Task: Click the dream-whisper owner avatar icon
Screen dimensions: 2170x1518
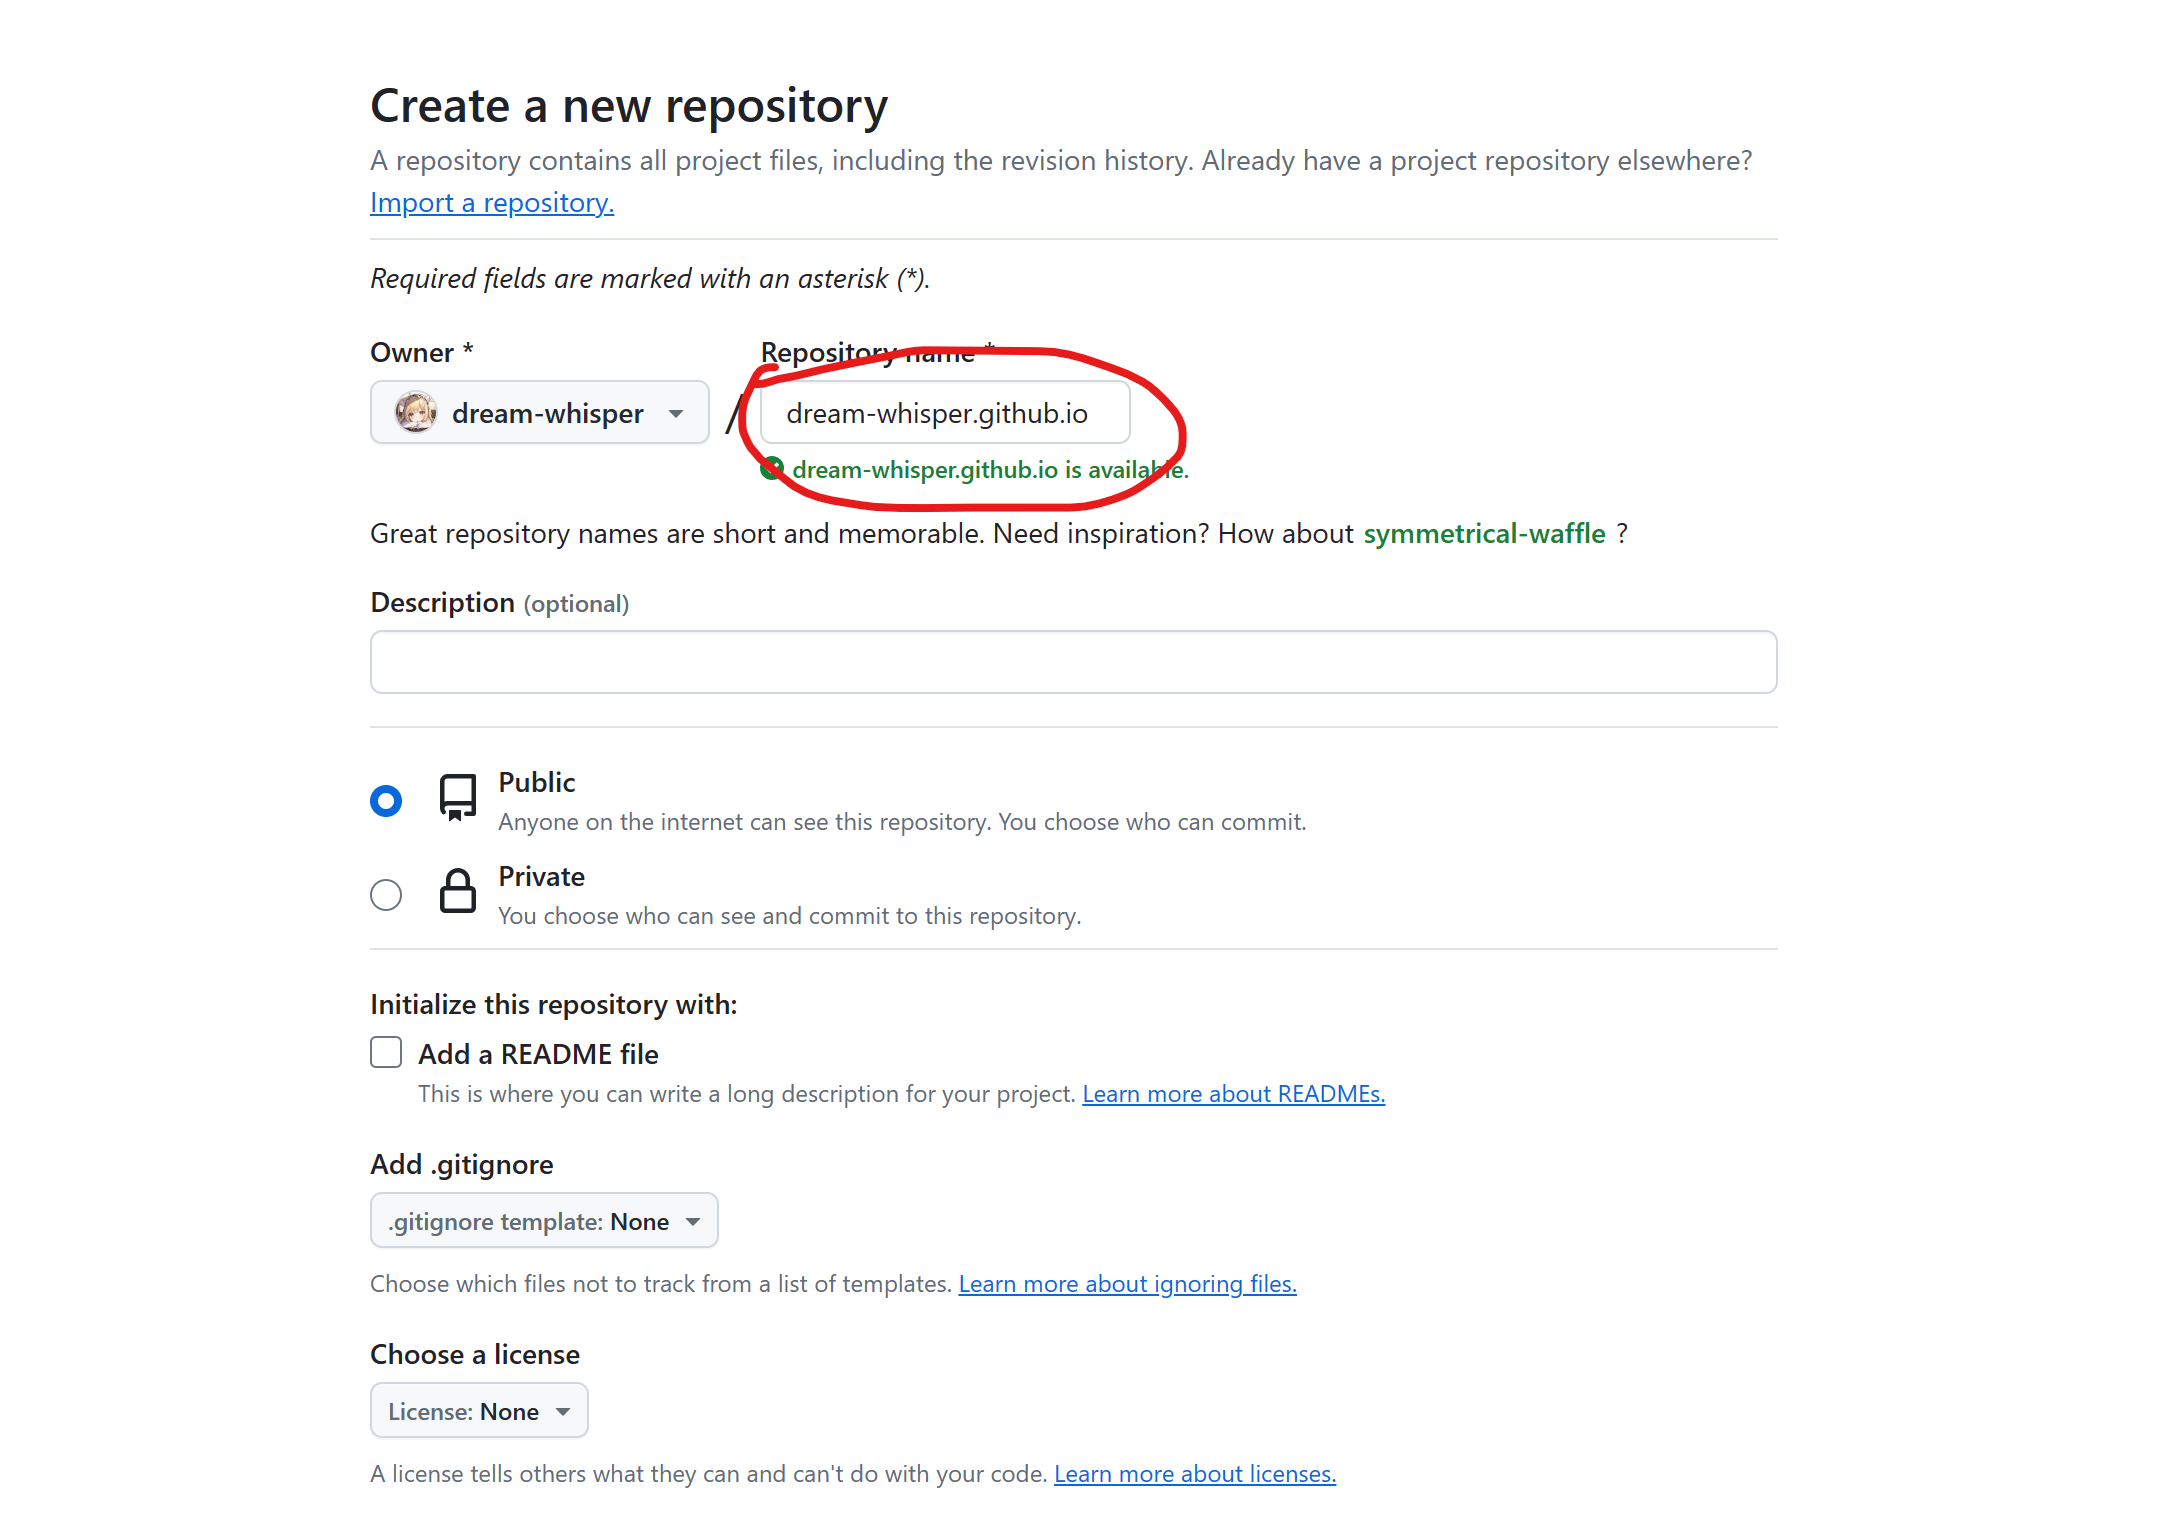Action: pos(415,413)
